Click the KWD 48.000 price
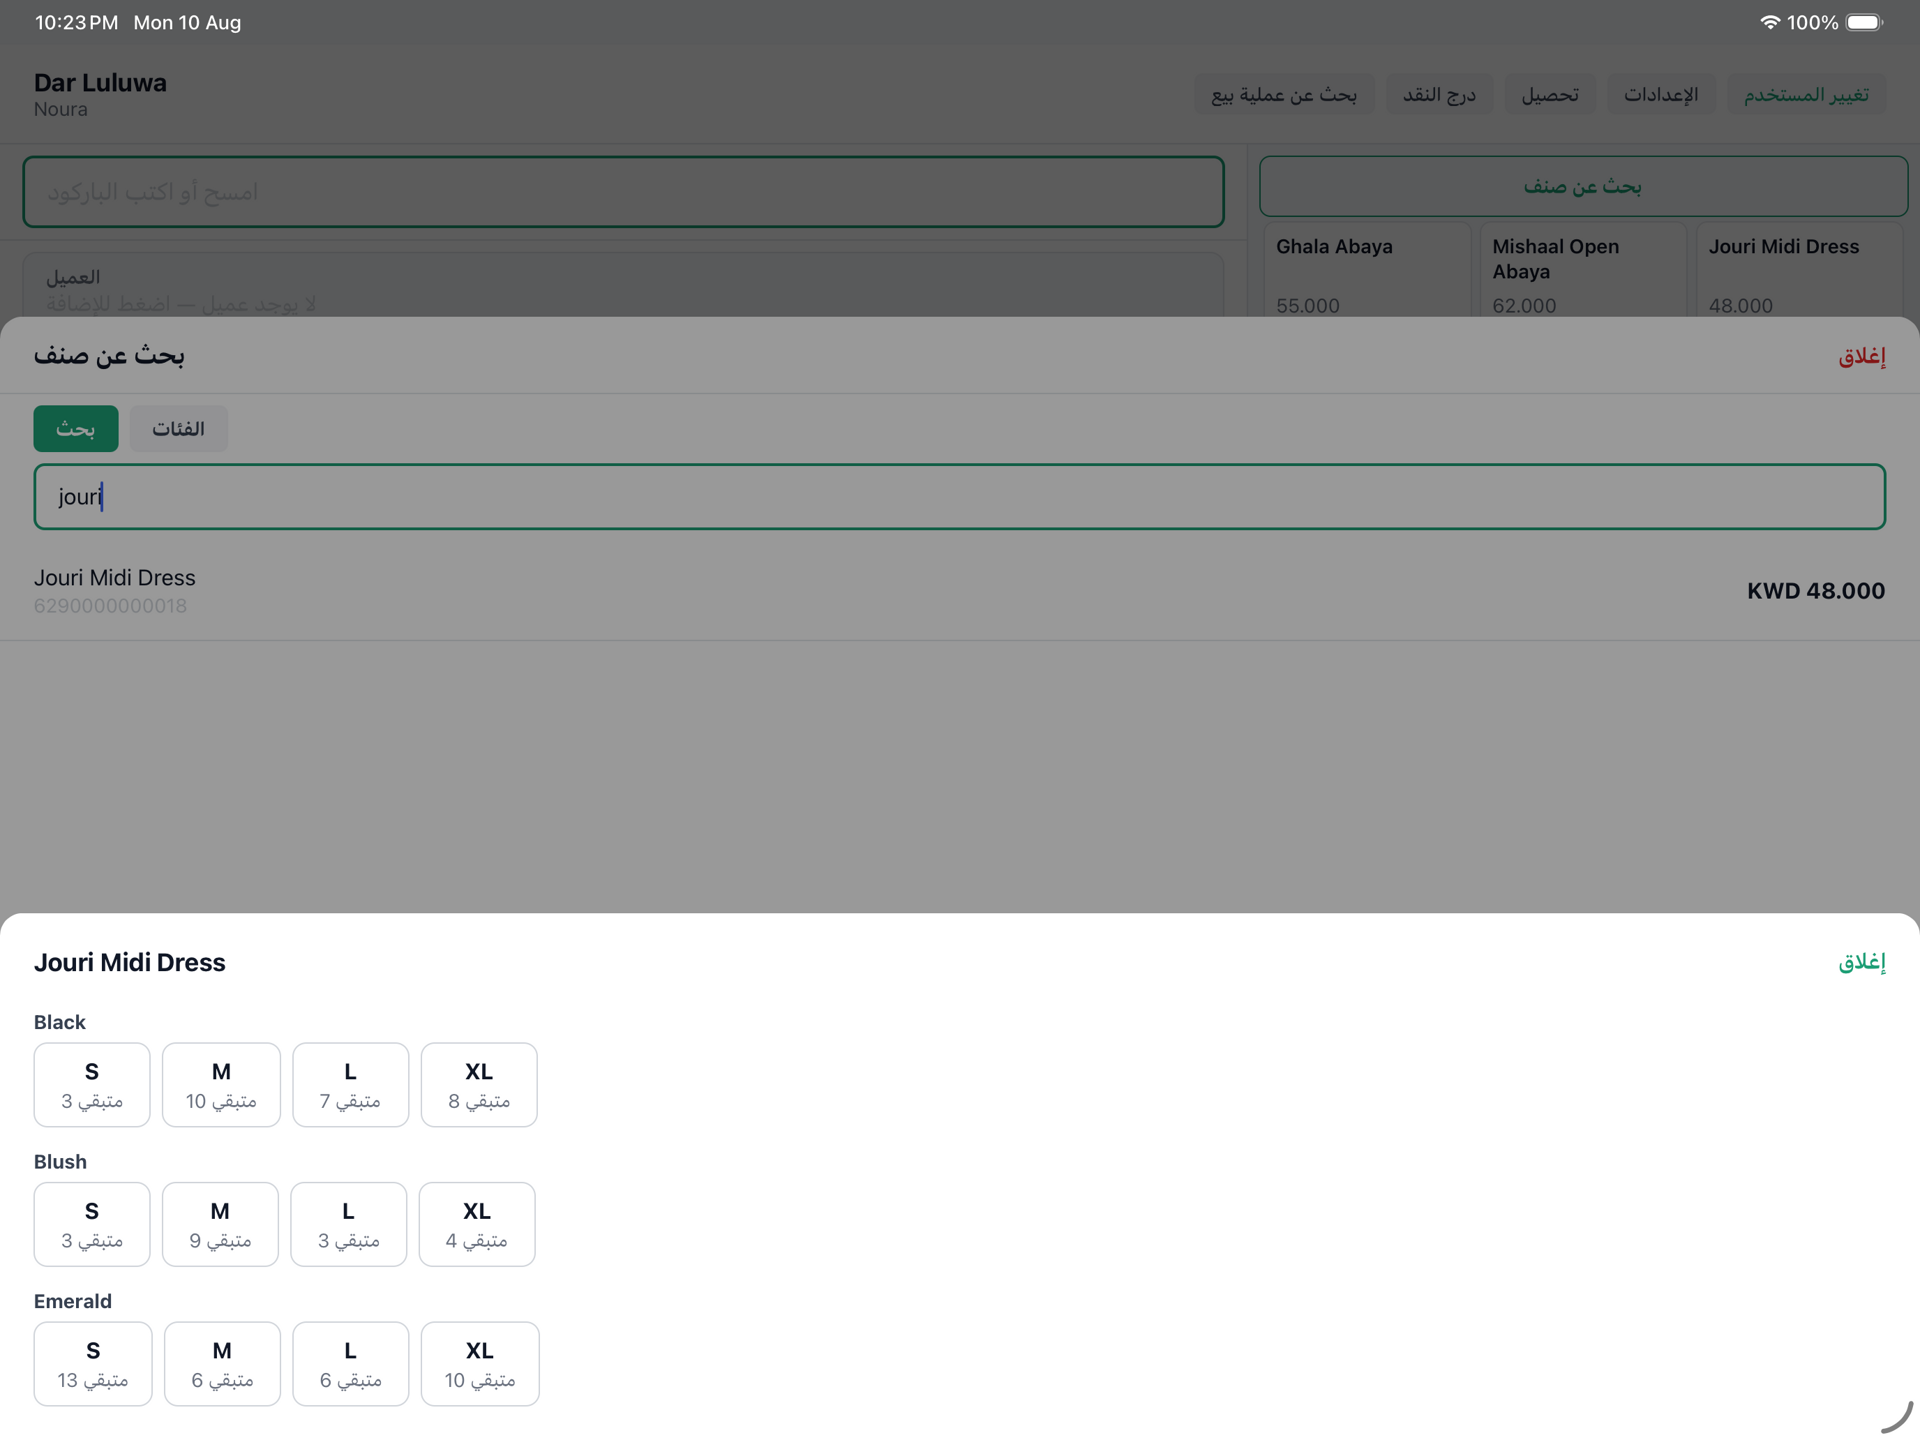The height and width of the screenshot is (1440, 1920). pyautogui.click(x=1816, y=591)
